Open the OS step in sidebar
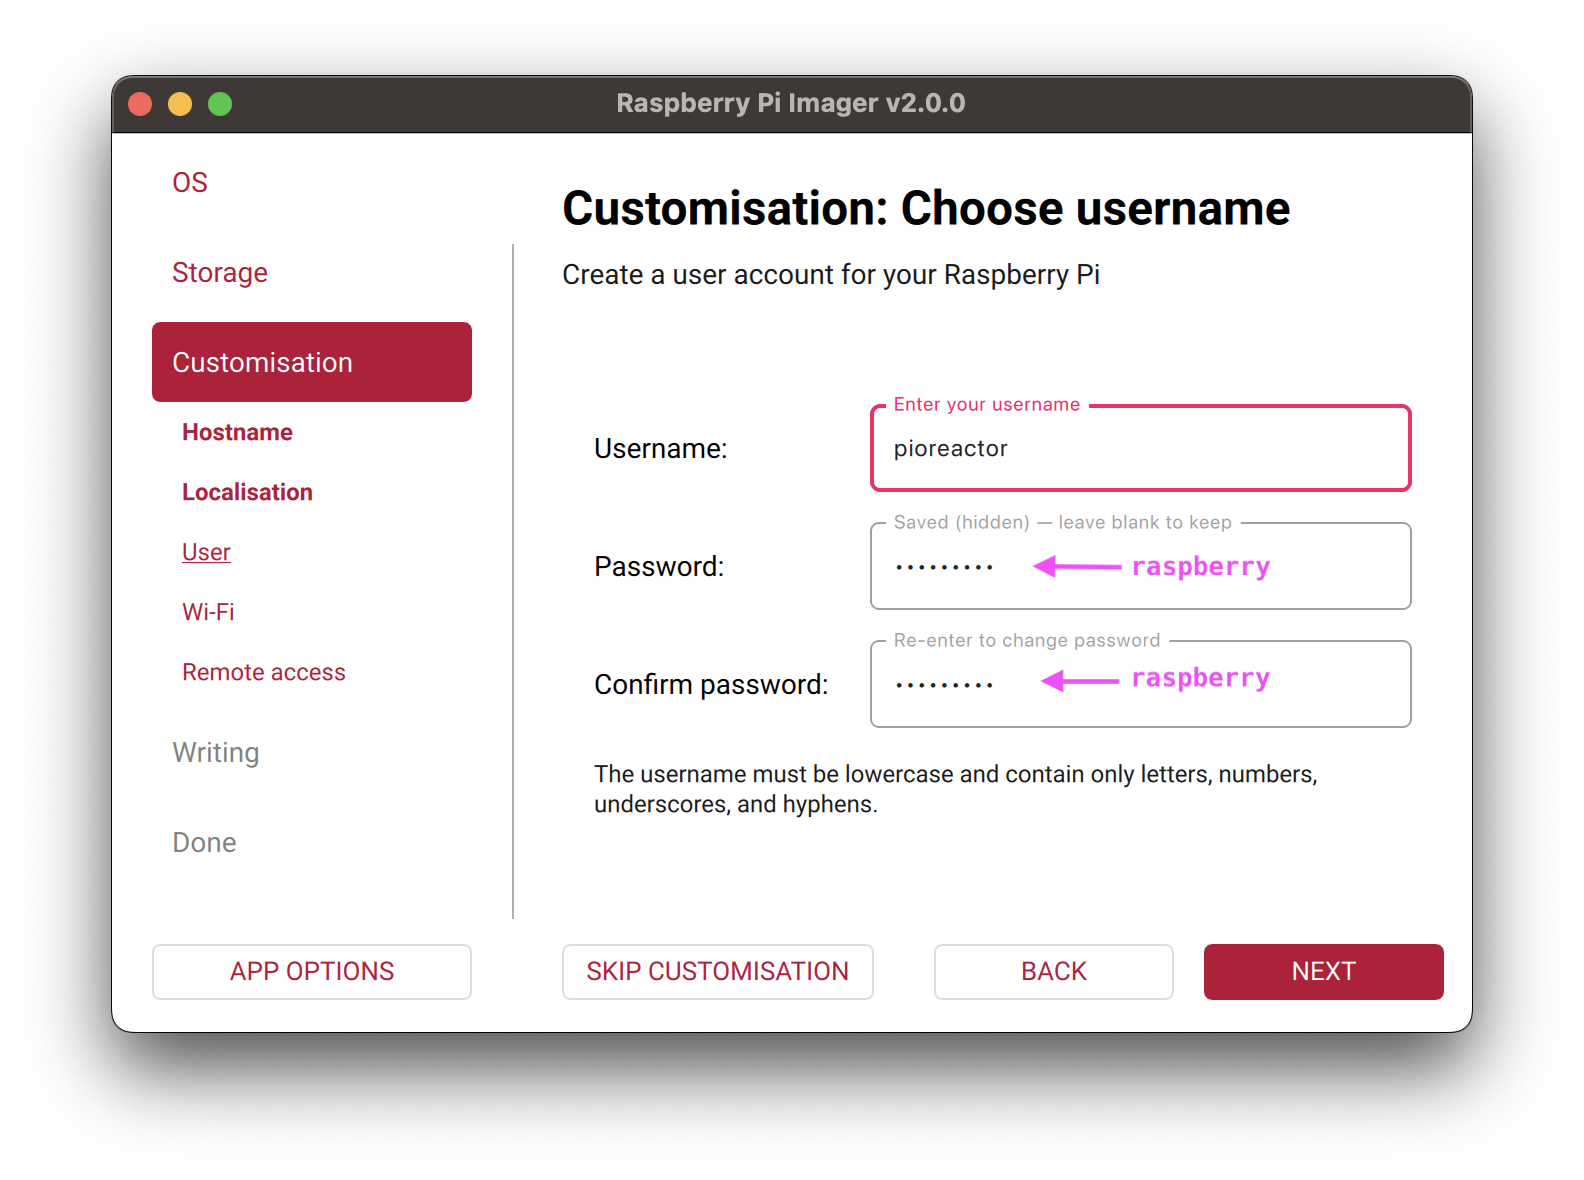 190,182
